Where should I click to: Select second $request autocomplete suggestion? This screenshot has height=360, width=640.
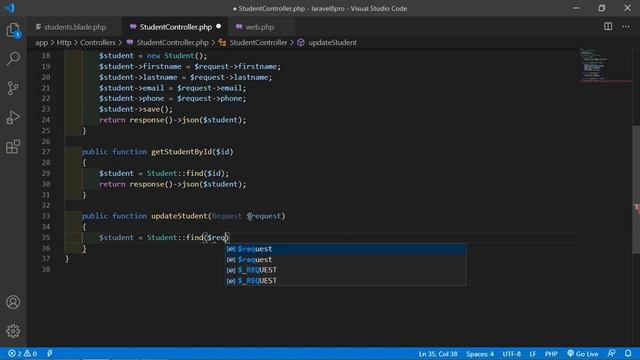[345, 260]
